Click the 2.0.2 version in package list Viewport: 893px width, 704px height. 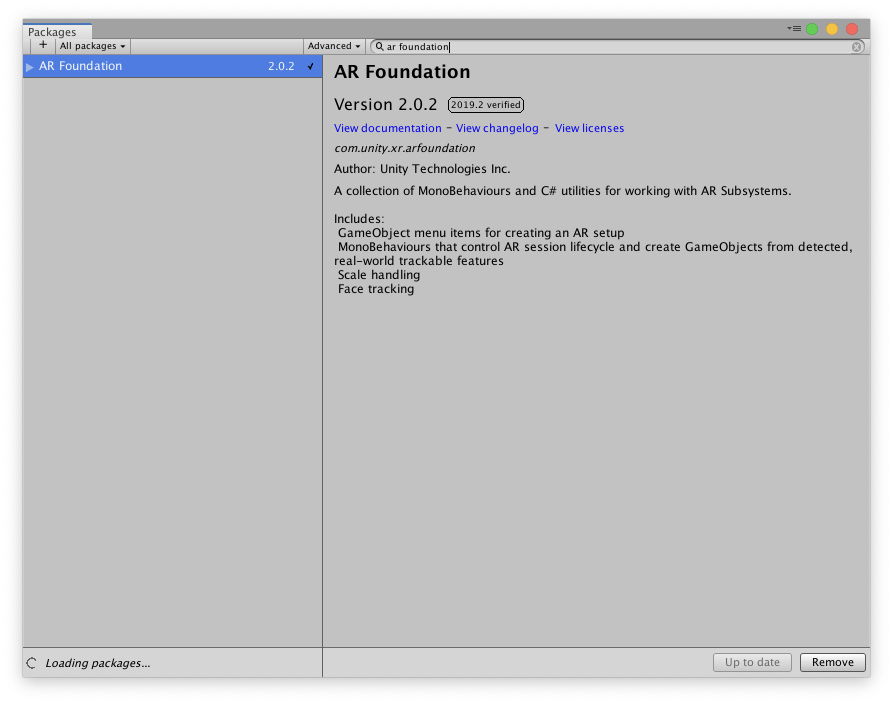(281, 66)
